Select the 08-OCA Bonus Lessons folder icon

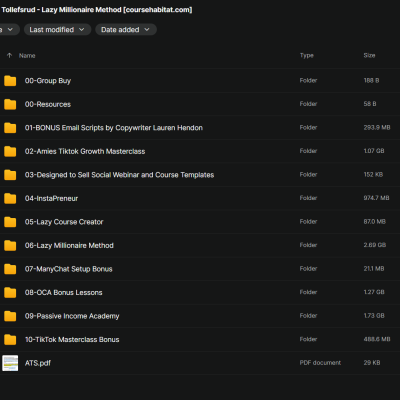tap(10, 293)
